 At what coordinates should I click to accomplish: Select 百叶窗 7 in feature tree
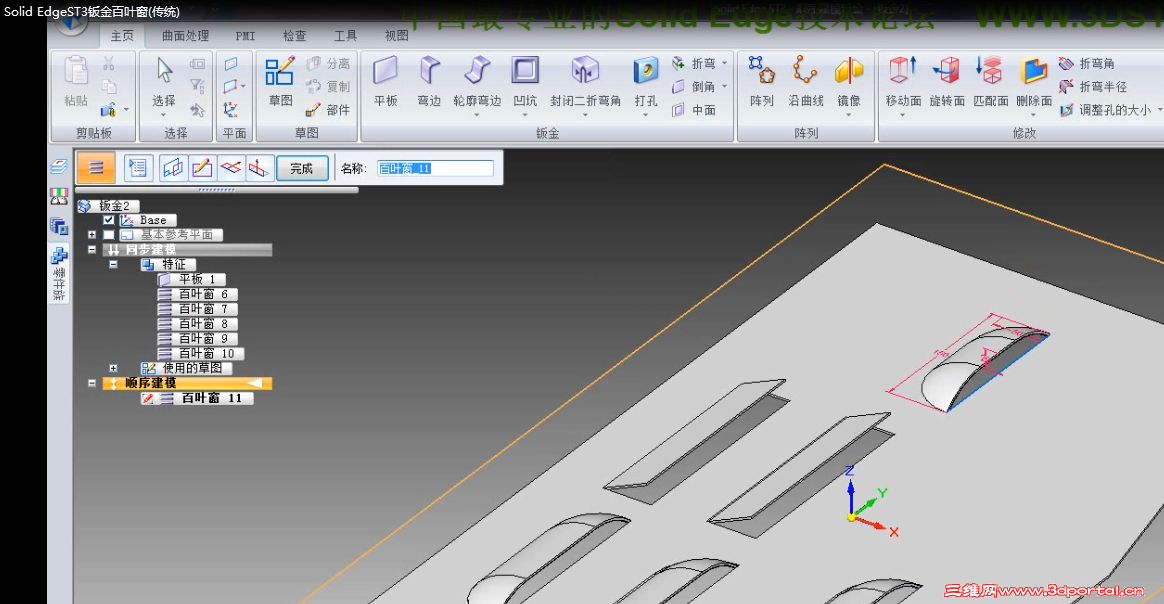[197, 309]
